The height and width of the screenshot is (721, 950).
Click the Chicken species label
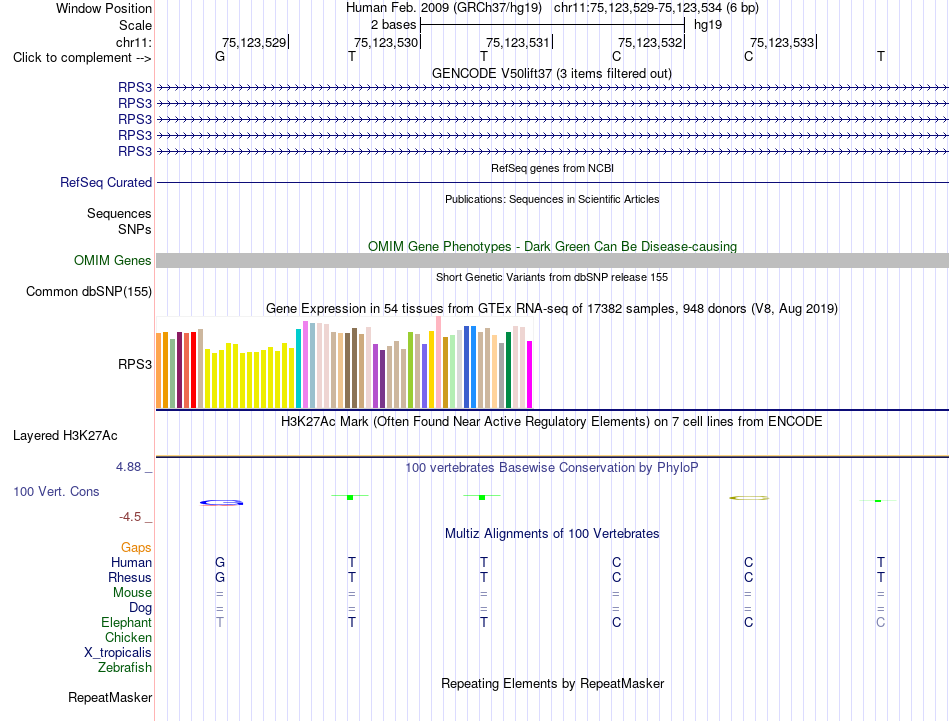coord(128,637)
